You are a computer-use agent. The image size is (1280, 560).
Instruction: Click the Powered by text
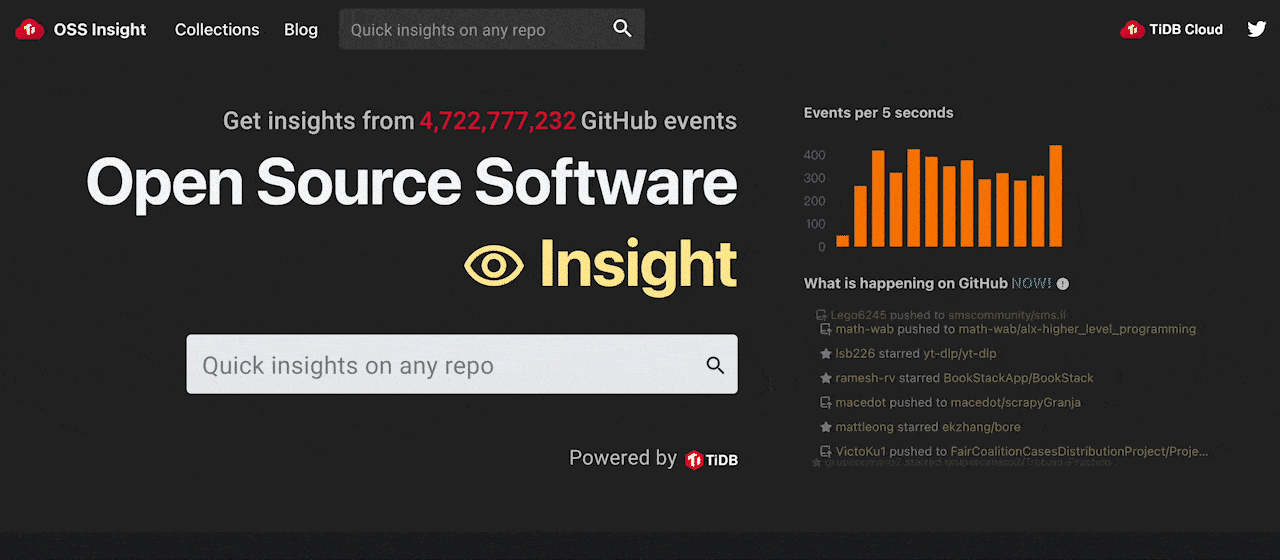623,458
